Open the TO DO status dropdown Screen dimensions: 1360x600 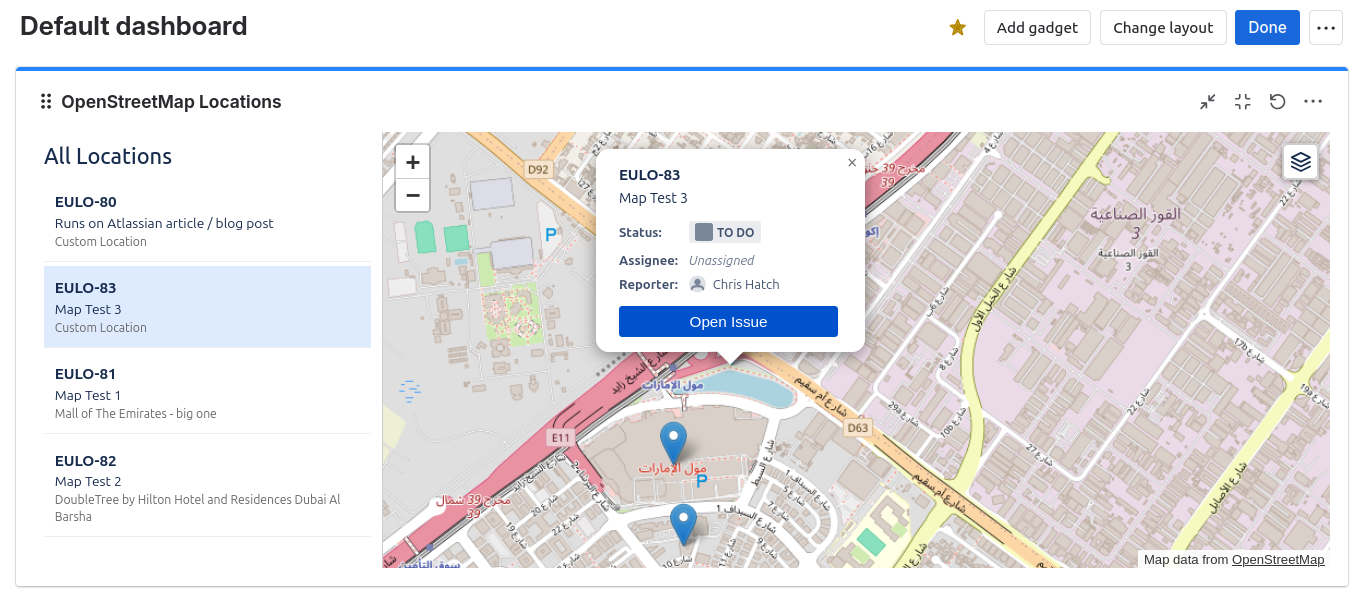[x=724, y=231]
